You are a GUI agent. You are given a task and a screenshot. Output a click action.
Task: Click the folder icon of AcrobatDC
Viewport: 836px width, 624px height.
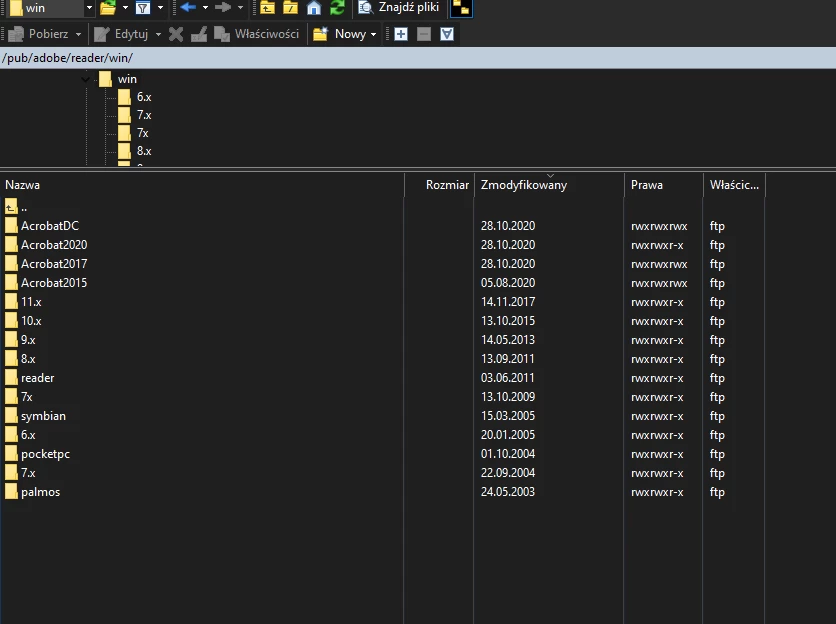pos(11,225)
